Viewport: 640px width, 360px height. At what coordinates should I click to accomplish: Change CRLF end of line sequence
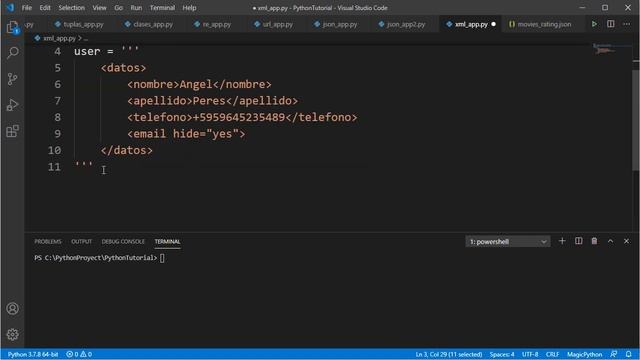point(552,354)
